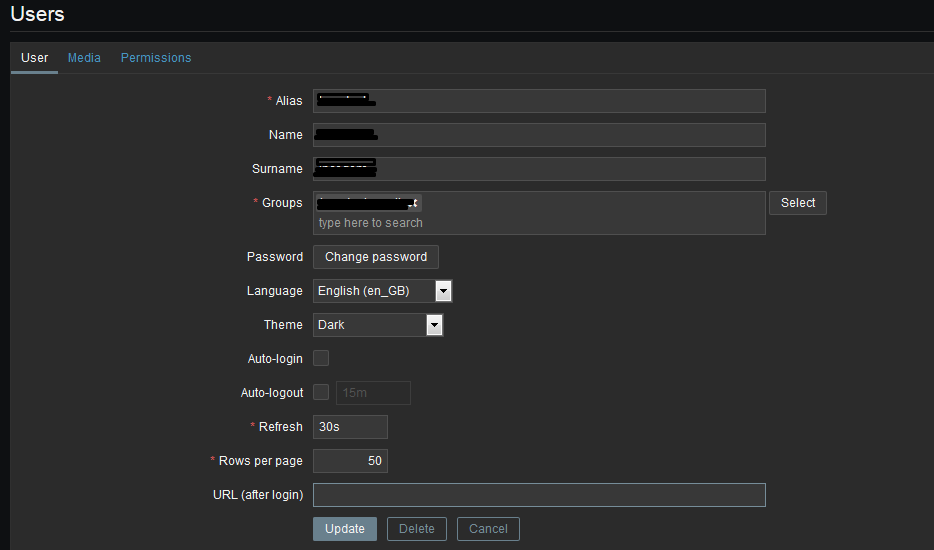Click the Rows per page field
Viewport: 934px width, 550px height.
350,461
